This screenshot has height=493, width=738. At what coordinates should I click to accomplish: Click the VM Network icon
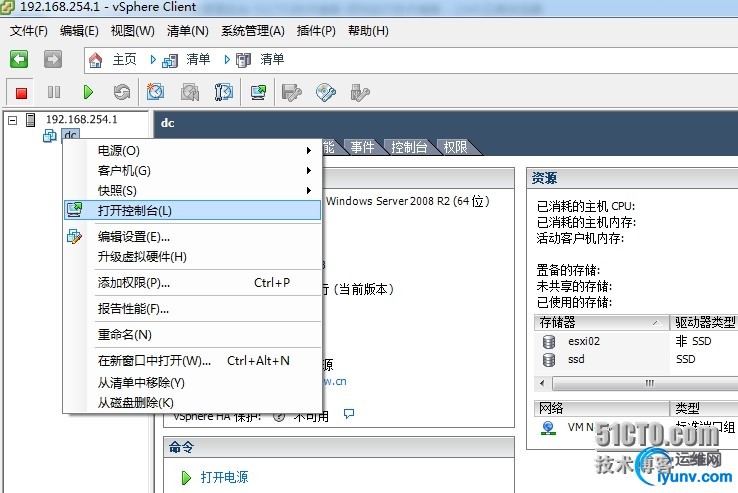pyautogui.click(x=548, y=428)
